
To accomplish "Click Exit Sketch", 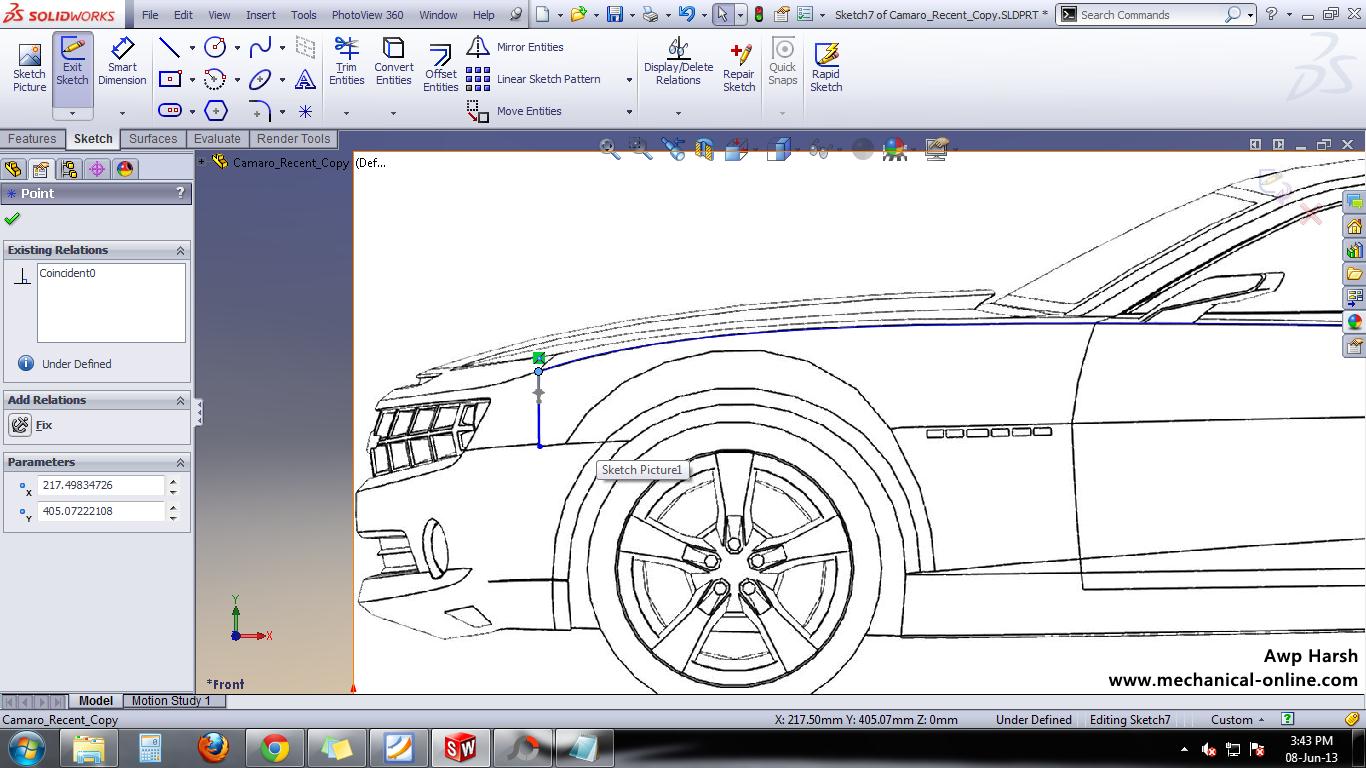I will pos(71,62).
